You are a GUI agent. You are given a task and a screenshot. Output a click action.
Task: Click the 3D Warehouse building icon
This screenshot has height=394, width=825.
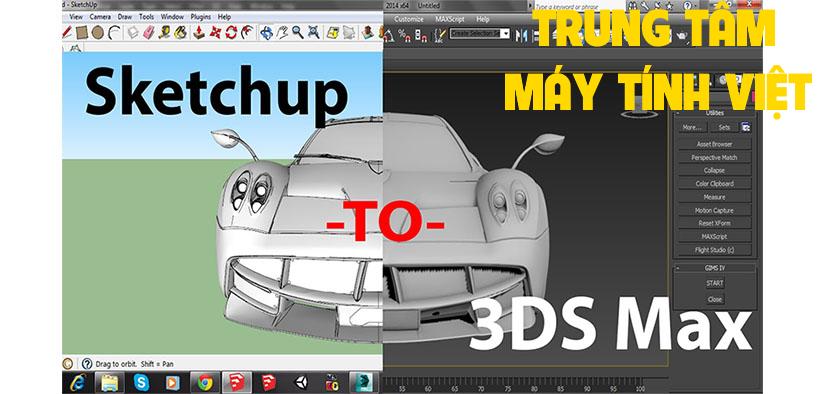pos(368,33)
